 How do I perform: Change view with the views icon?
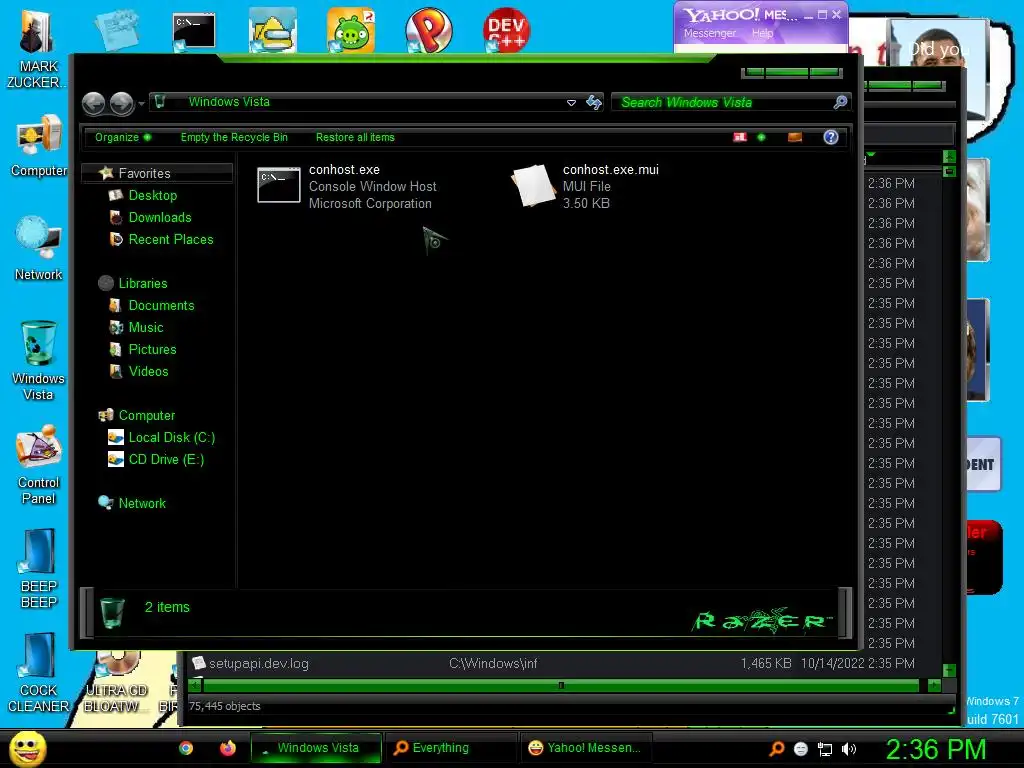coord(739,137)
